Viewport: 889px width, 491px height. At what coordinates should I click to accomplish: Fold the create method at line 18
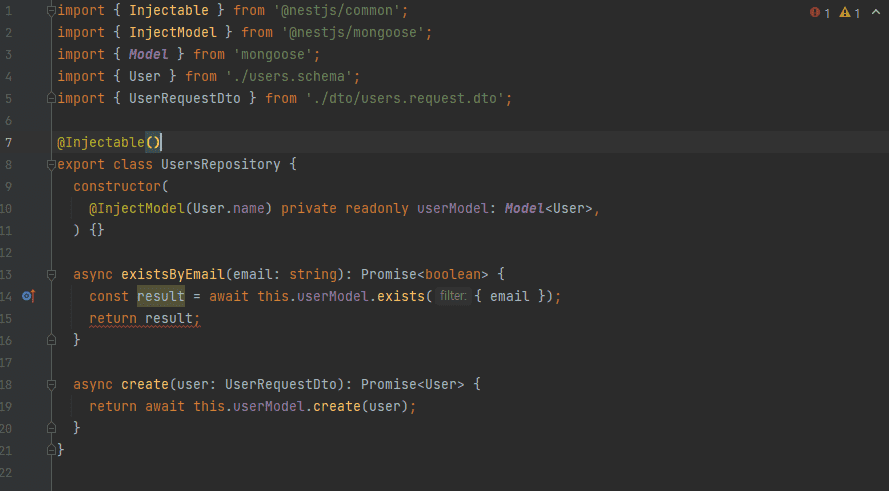[x=51, y=385]
